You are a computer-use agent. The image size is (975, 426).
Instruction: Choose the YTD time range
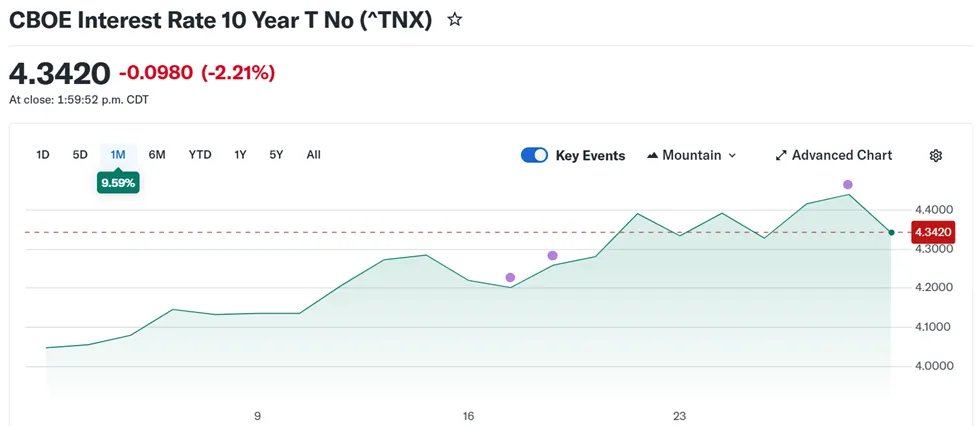(x=200, y=154)
